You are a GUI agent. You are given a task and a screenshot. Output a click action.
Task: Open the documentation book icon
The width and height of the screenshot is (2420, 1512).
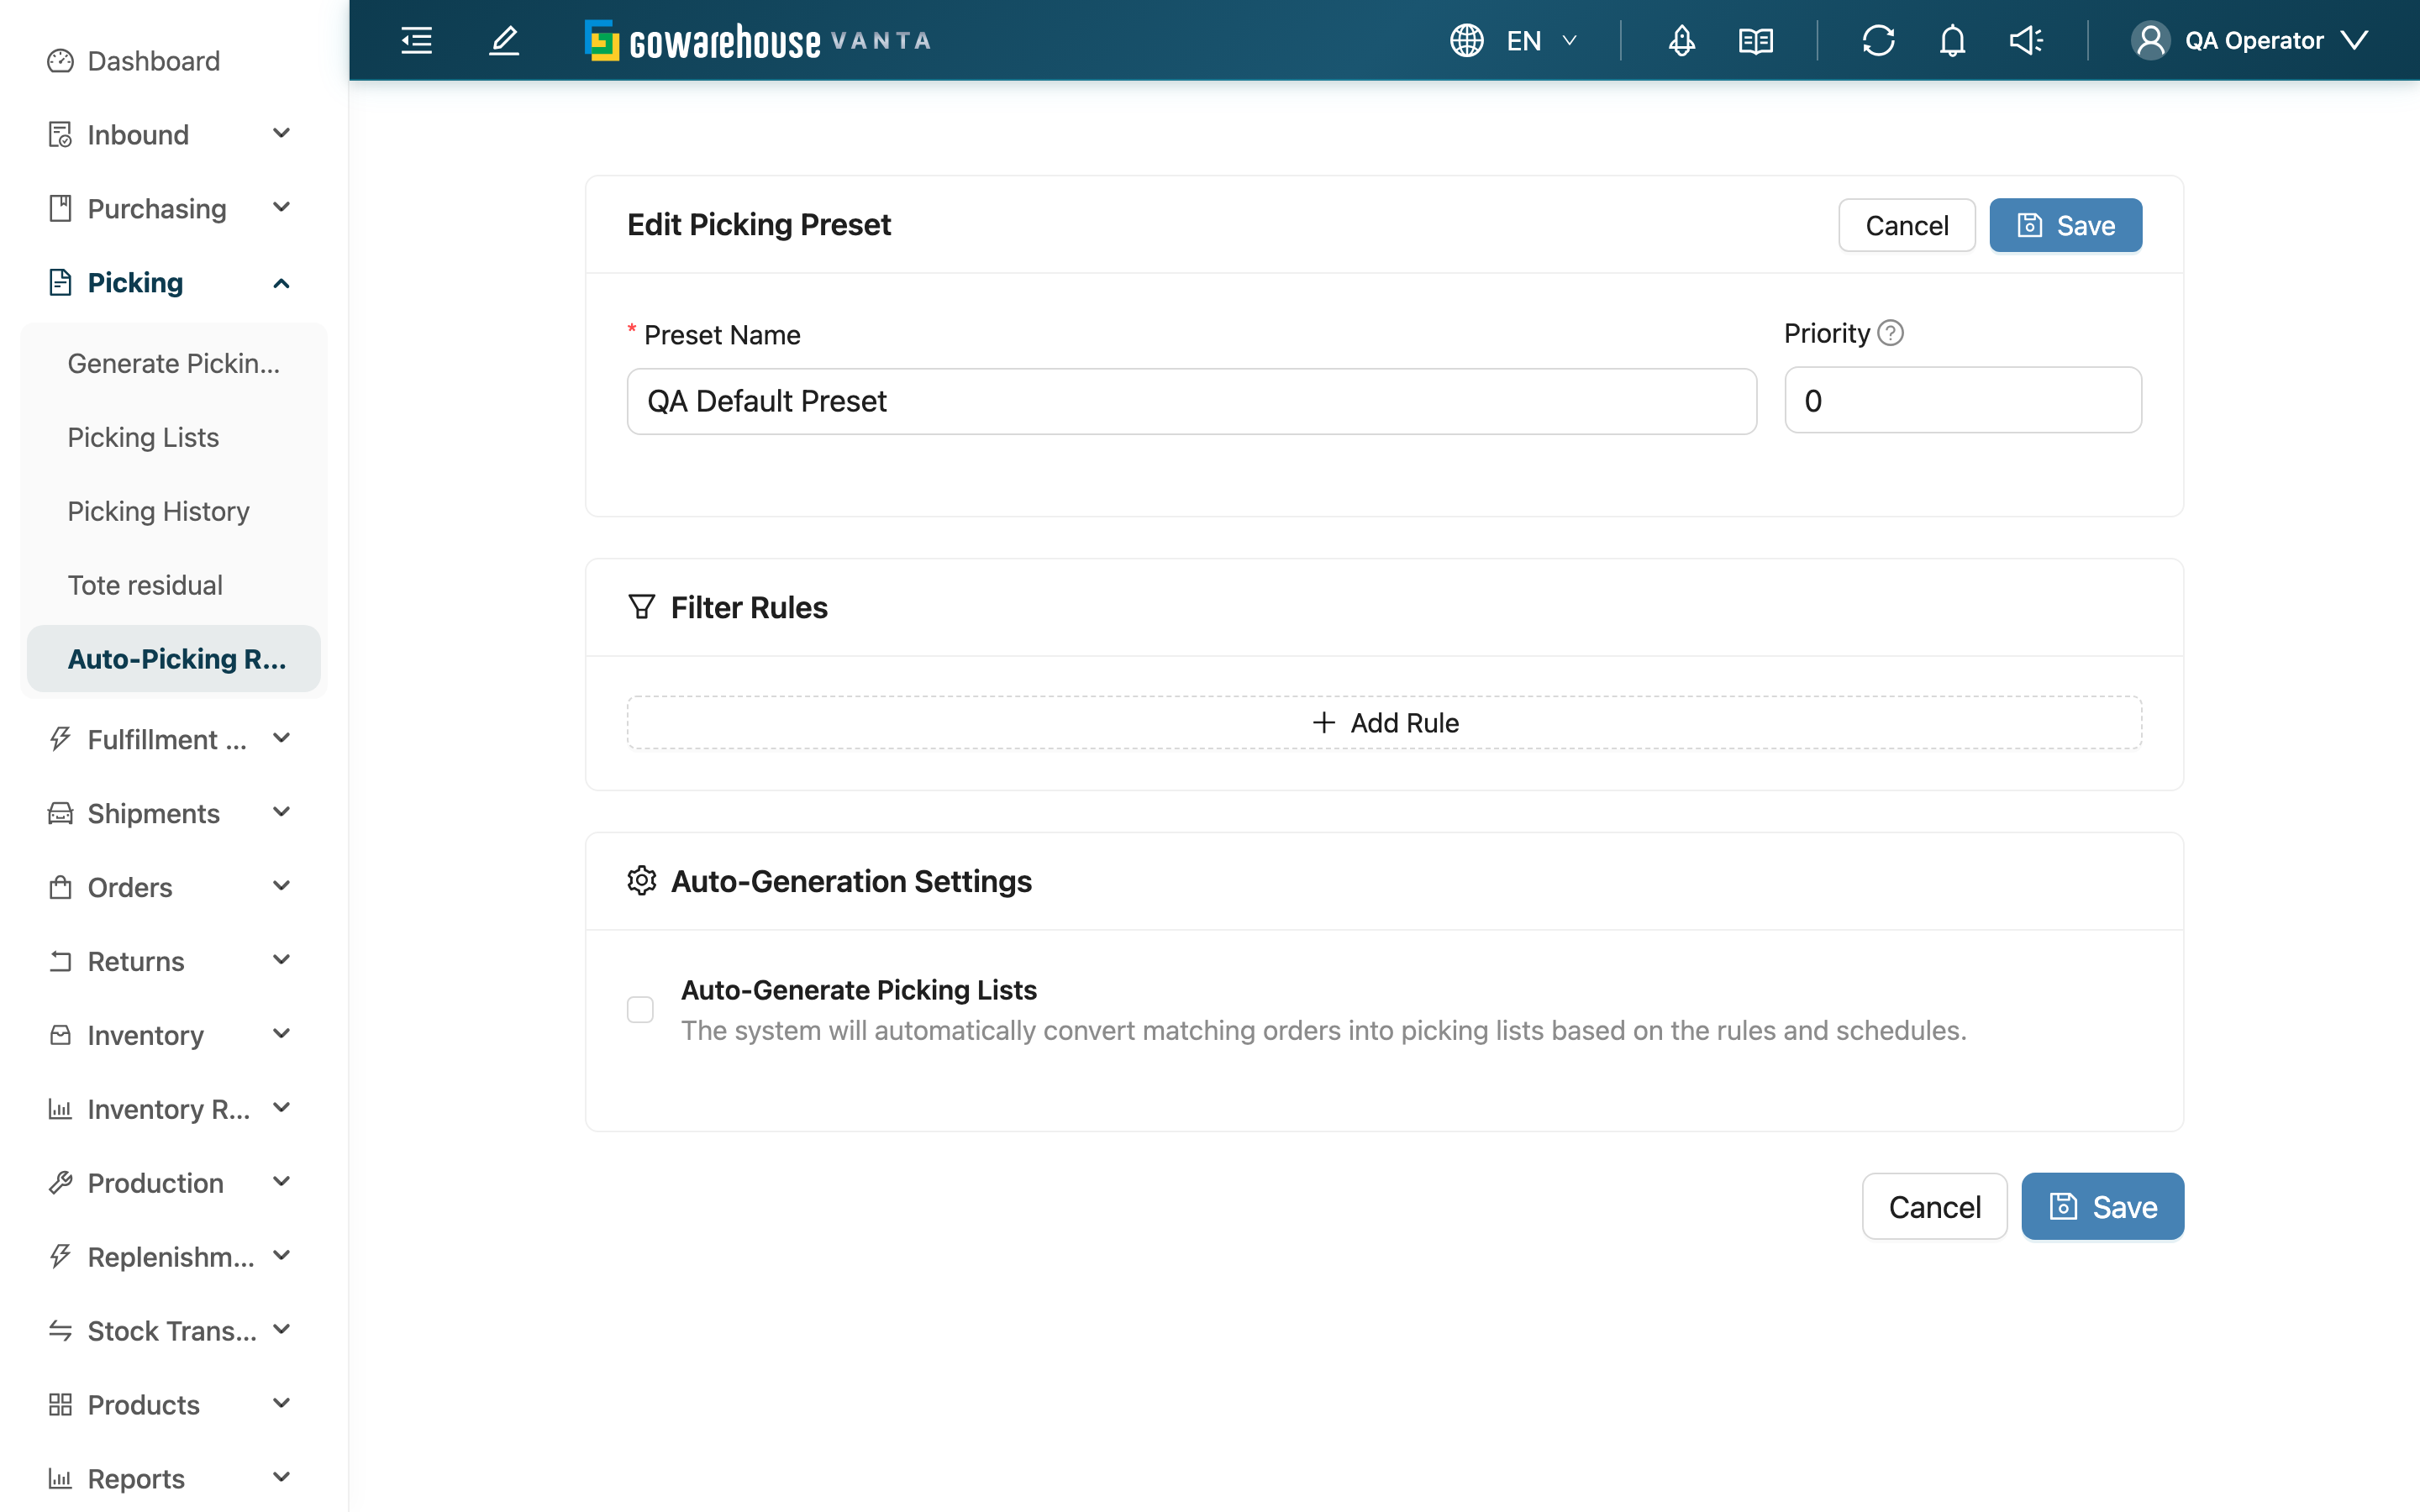click(x=1756, y=41)
